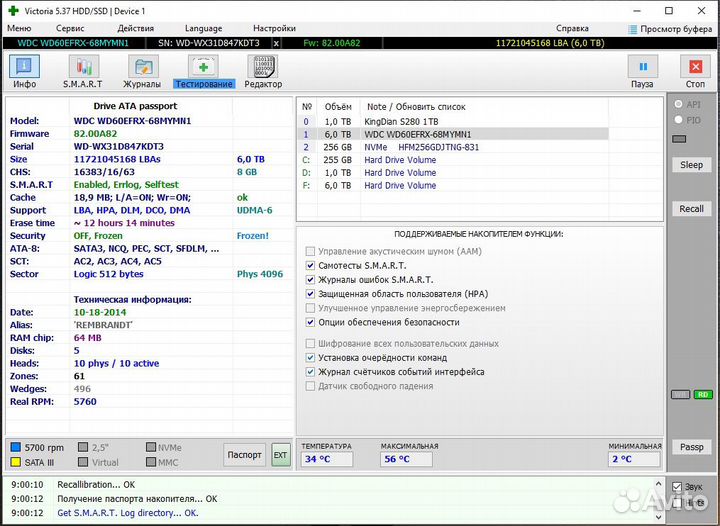Click Get S.M.A.R.T. Log directory log line
This screenshot has width=720, height=526.
[x=128, y=513]
